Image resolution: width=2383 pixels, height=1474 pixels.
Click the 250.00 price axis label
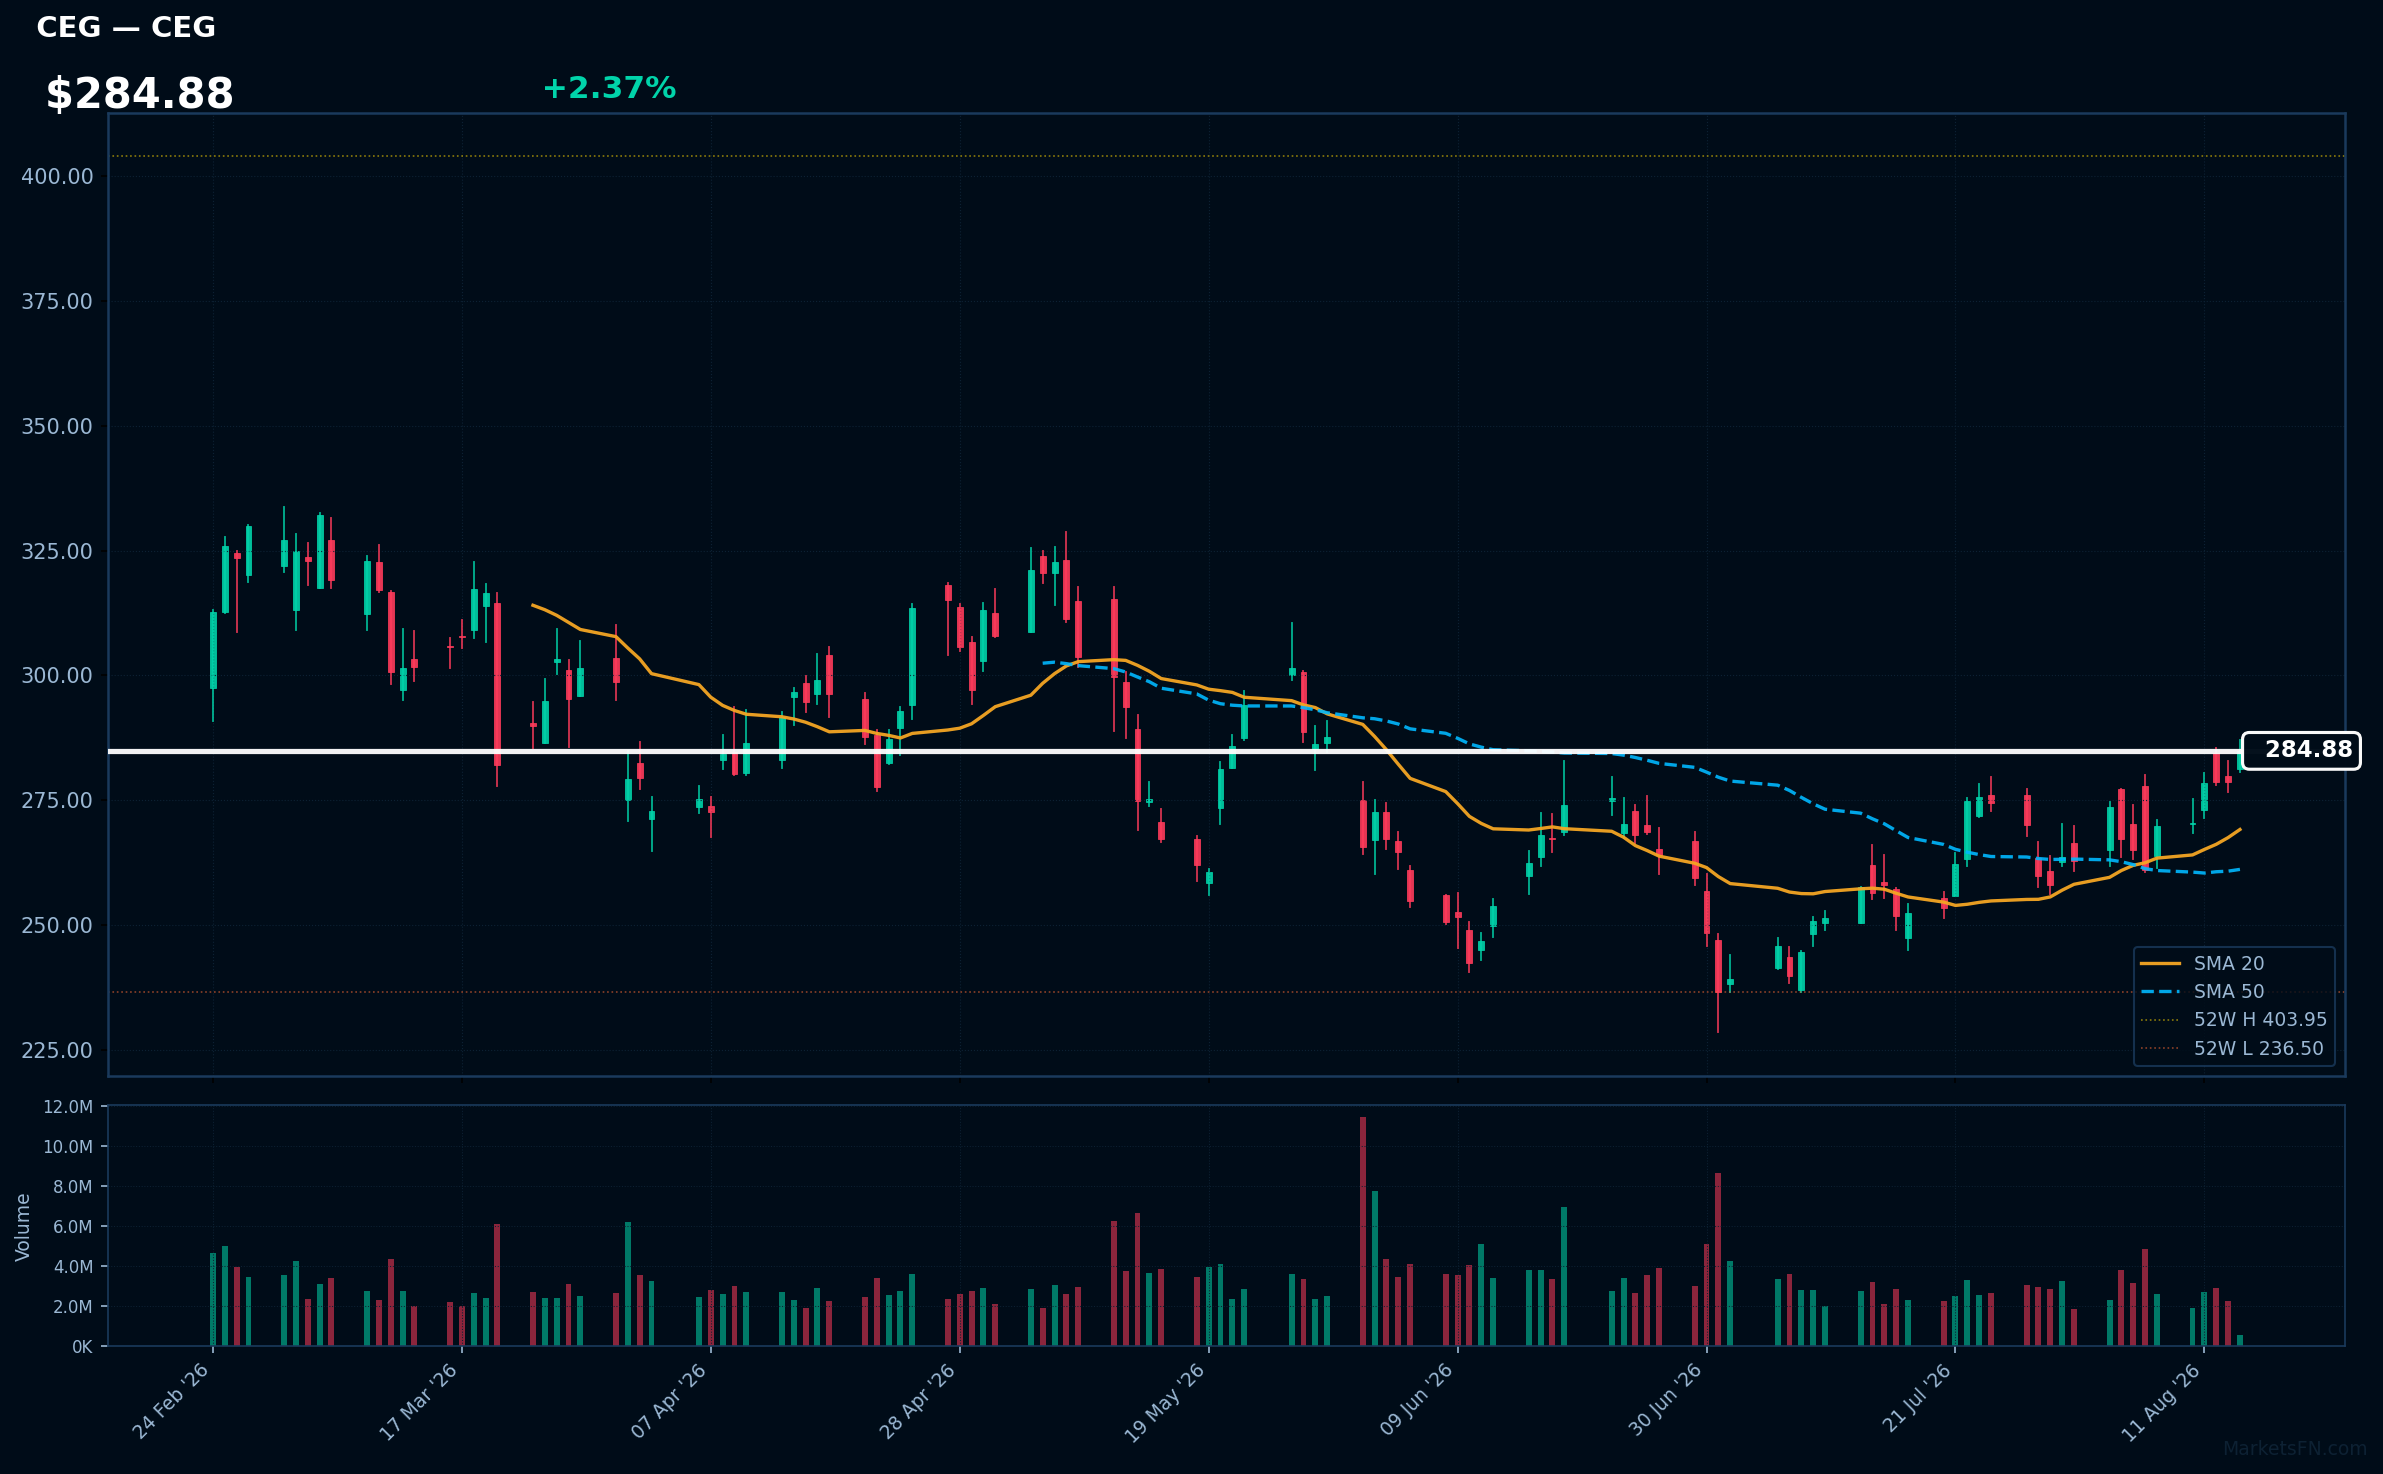pyautogui.click(x=57, y=925)
